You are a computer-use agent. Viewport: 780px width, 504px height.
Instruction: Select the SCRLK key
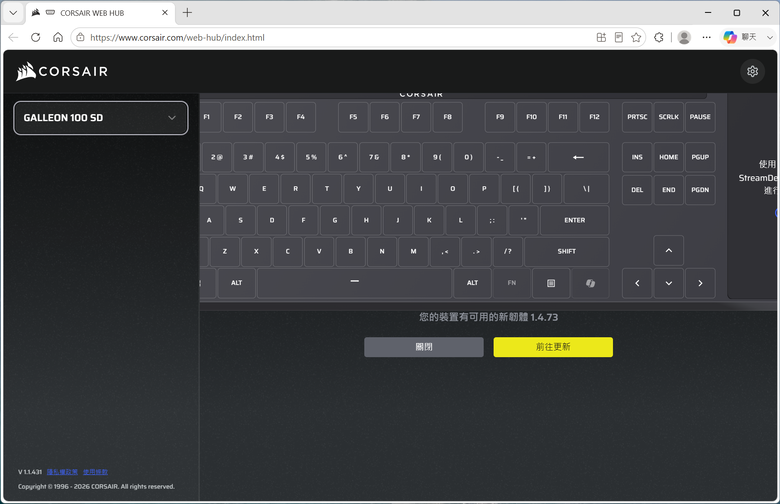[669, 117]
